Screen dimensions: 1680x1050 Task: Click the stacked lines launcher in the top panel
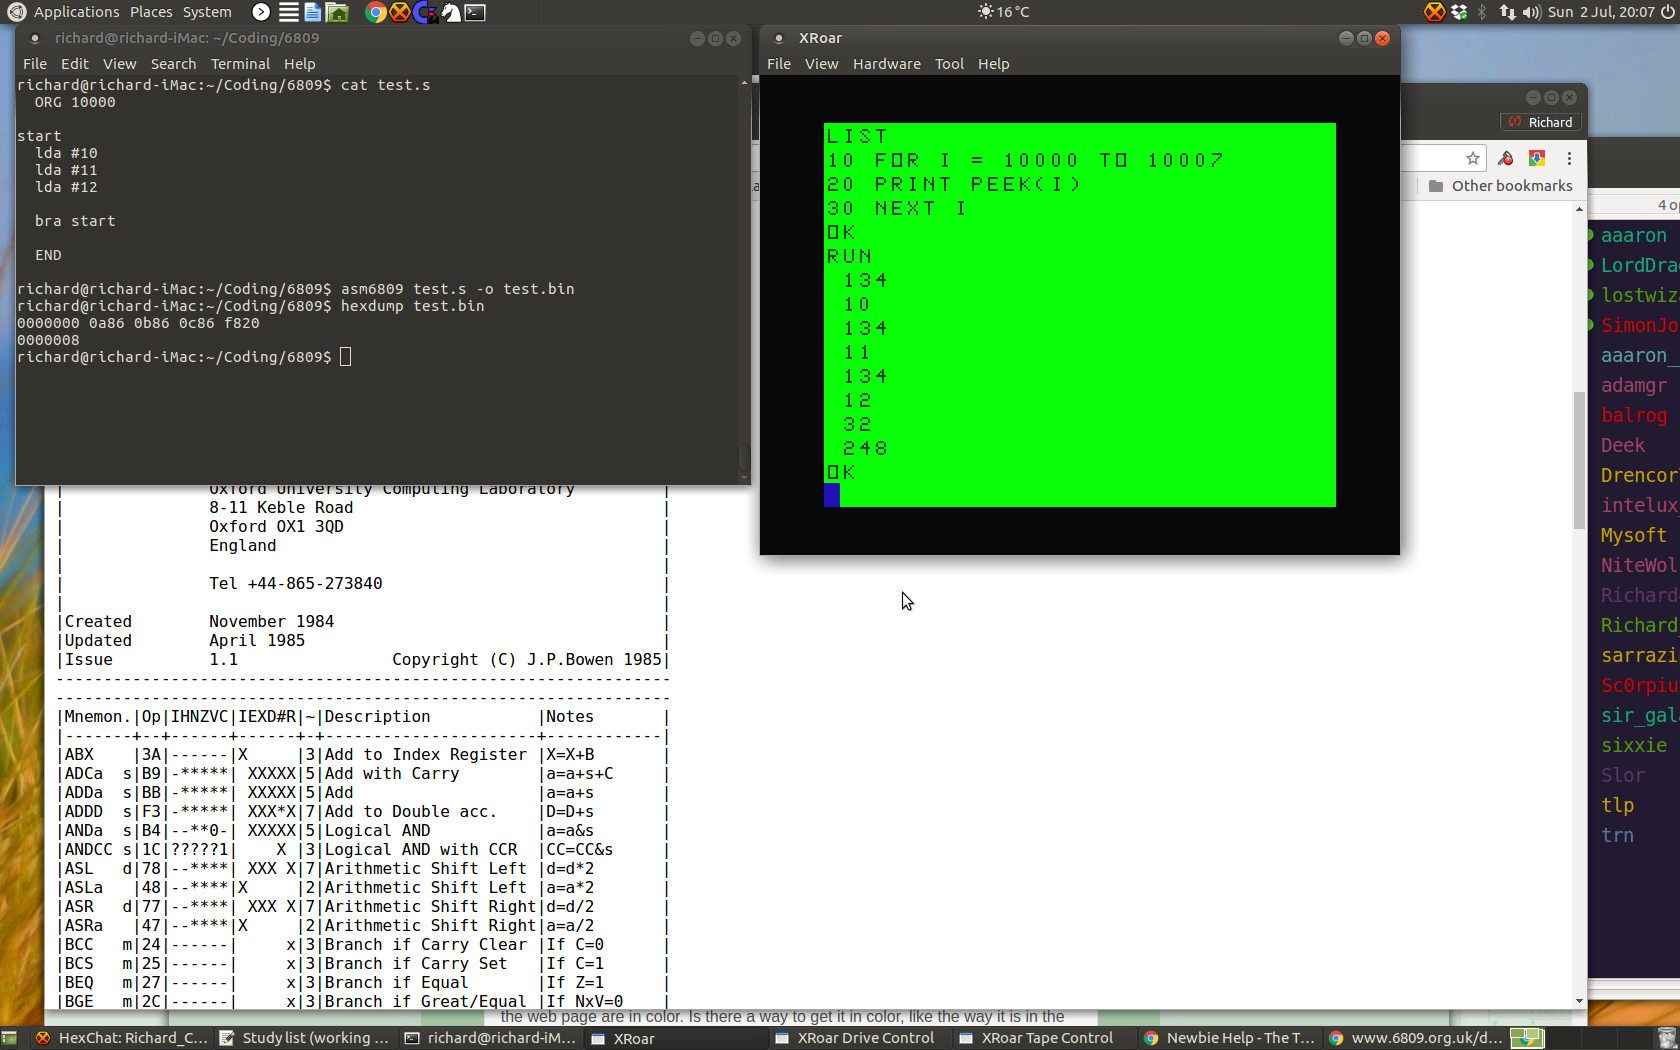tap(288, 12)
